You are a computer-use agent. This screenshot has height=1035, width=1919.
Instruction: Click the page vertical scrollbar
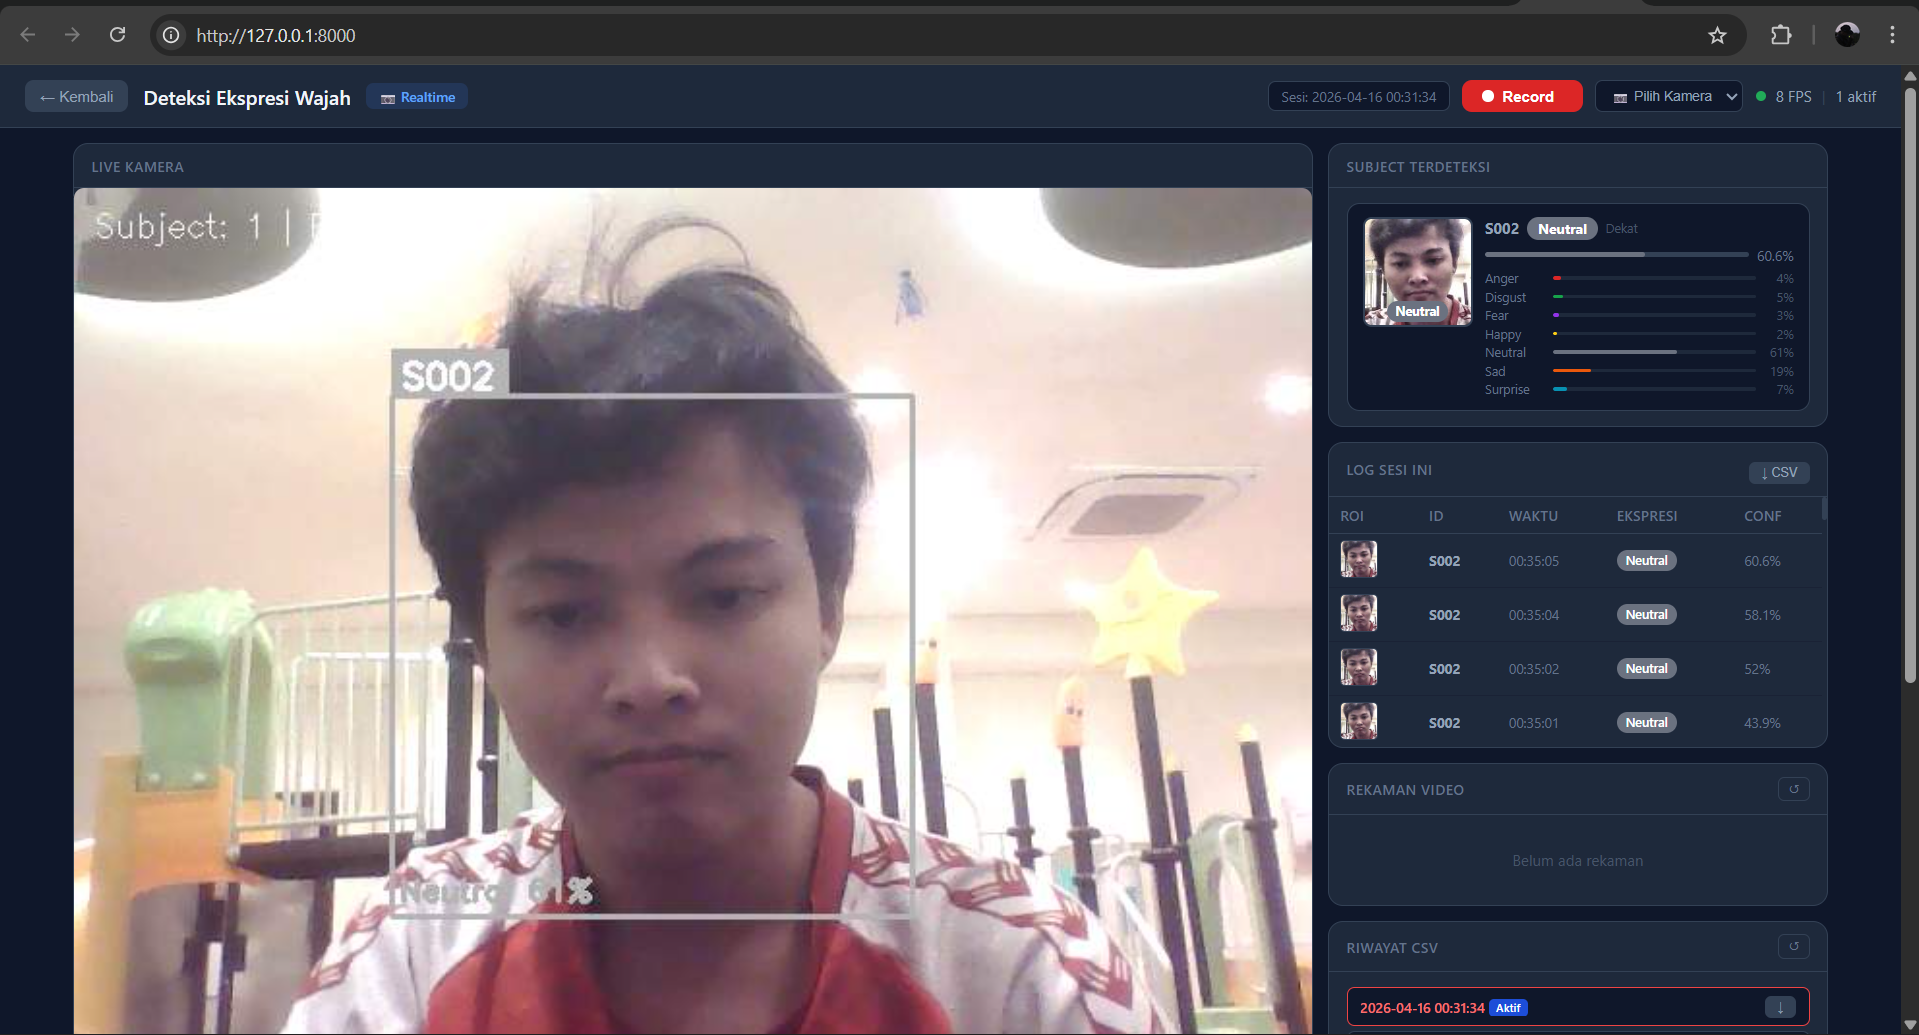[1910, 385]
